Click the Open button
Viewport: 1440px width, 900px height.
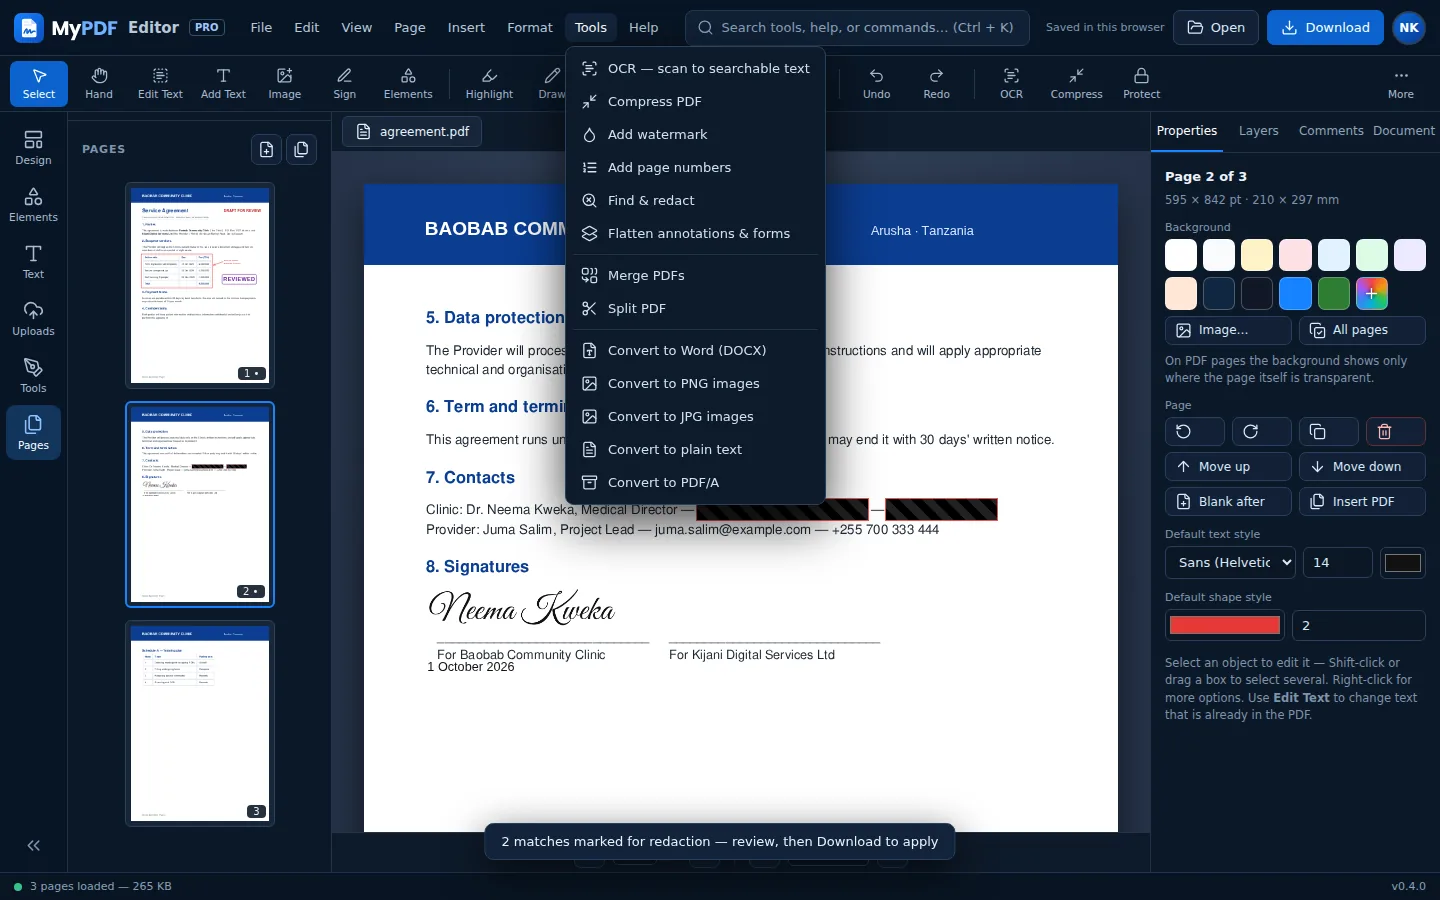click(1216, 28)
